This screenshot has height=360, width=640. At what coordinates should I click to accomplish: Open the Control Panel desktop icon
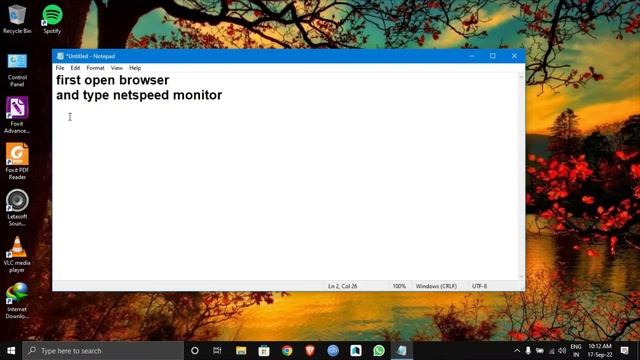click(x=17, y=70)
